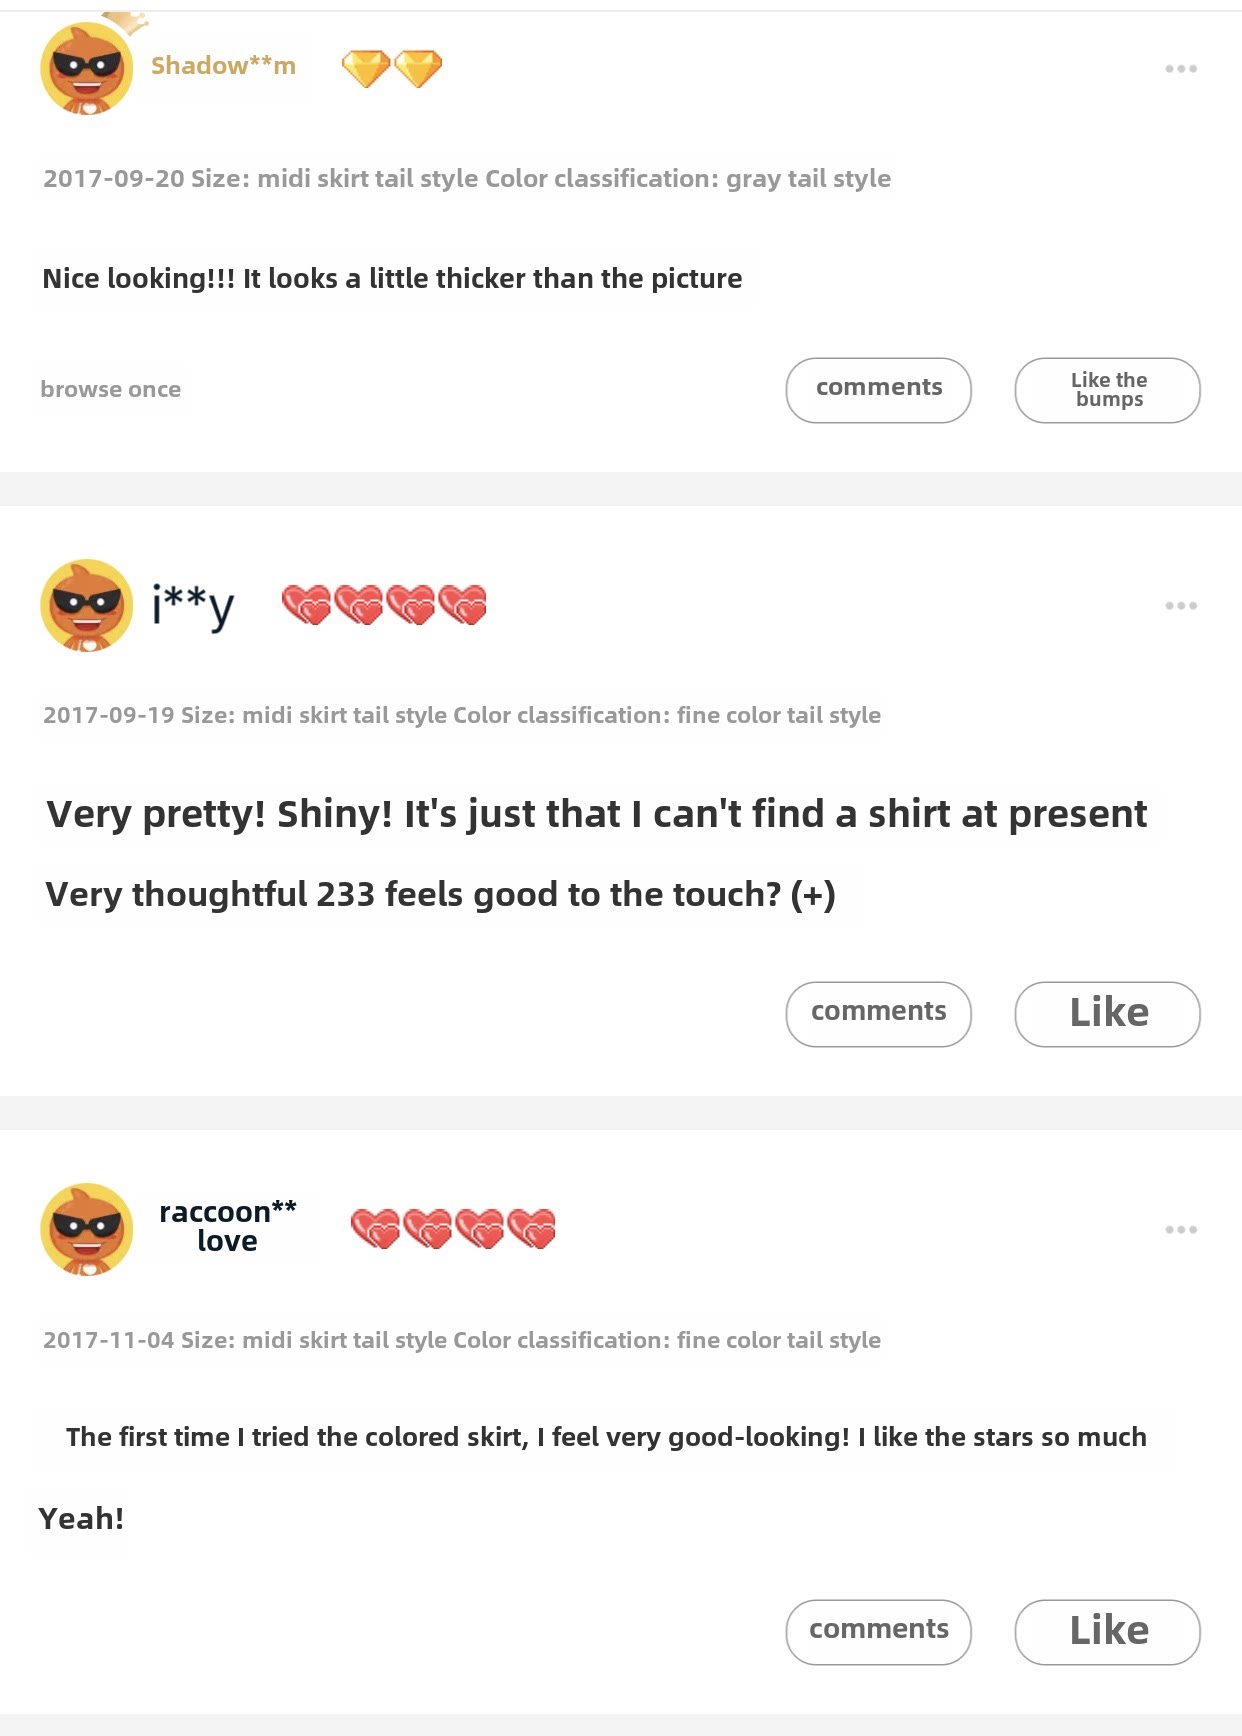
Task: Click the Shadow**m username
Action: point(223,66)
